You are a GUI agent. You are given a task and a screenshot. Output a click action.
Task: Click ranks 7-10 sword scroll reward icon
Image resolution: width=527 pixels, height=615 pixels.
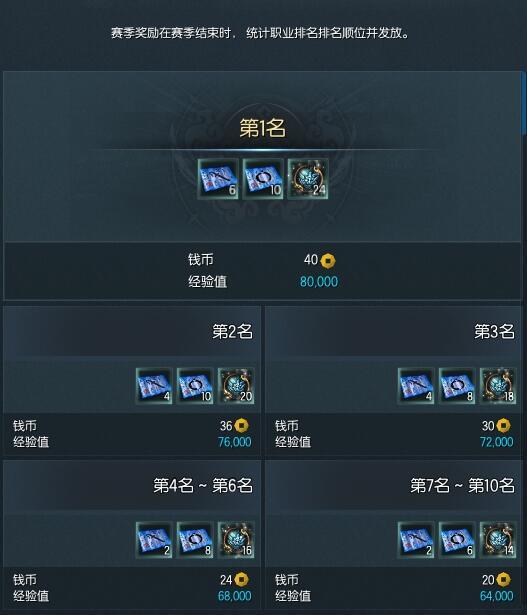point(416,540)
